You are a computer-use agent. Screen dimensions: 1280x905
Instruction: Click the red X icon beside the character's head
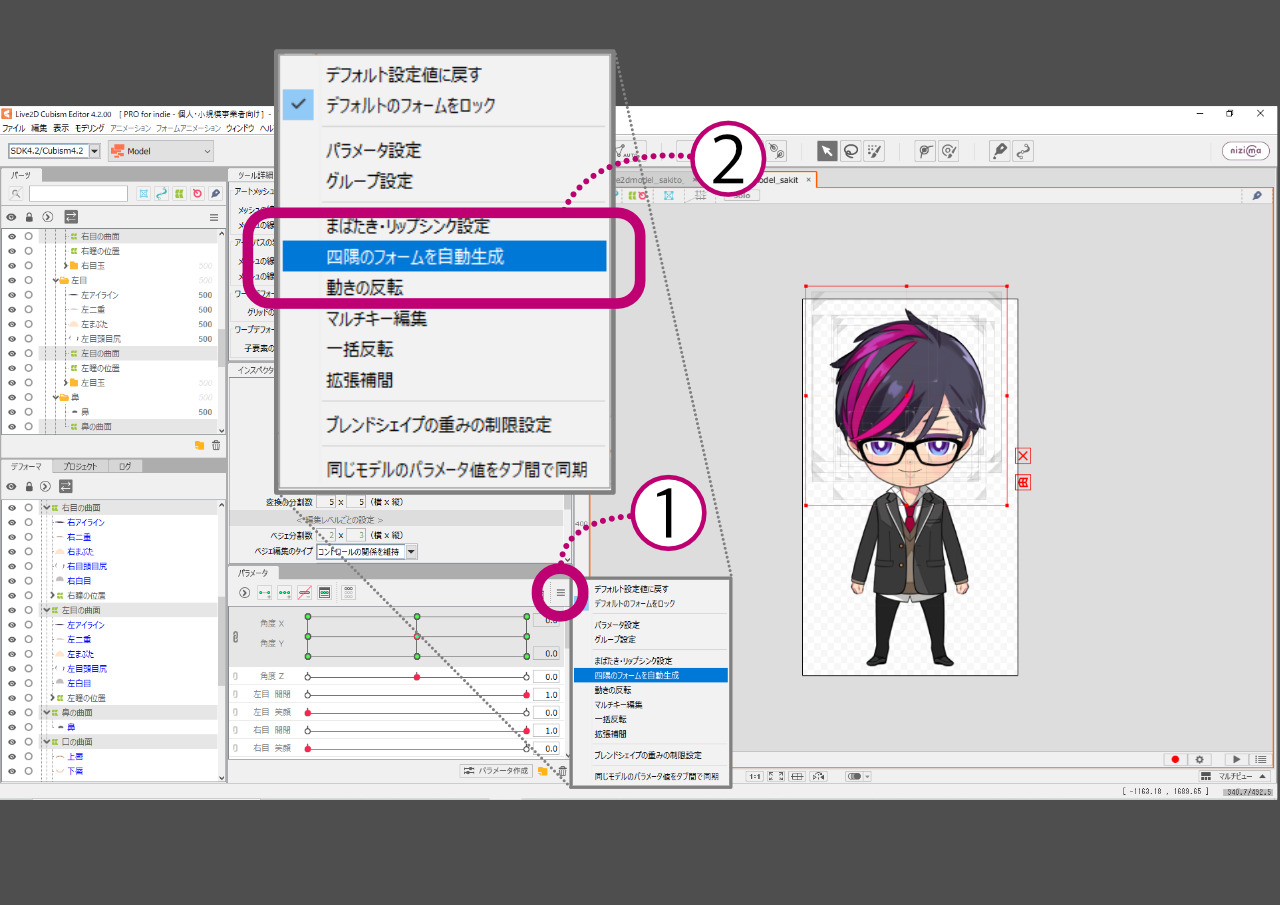click(1023, 456)
